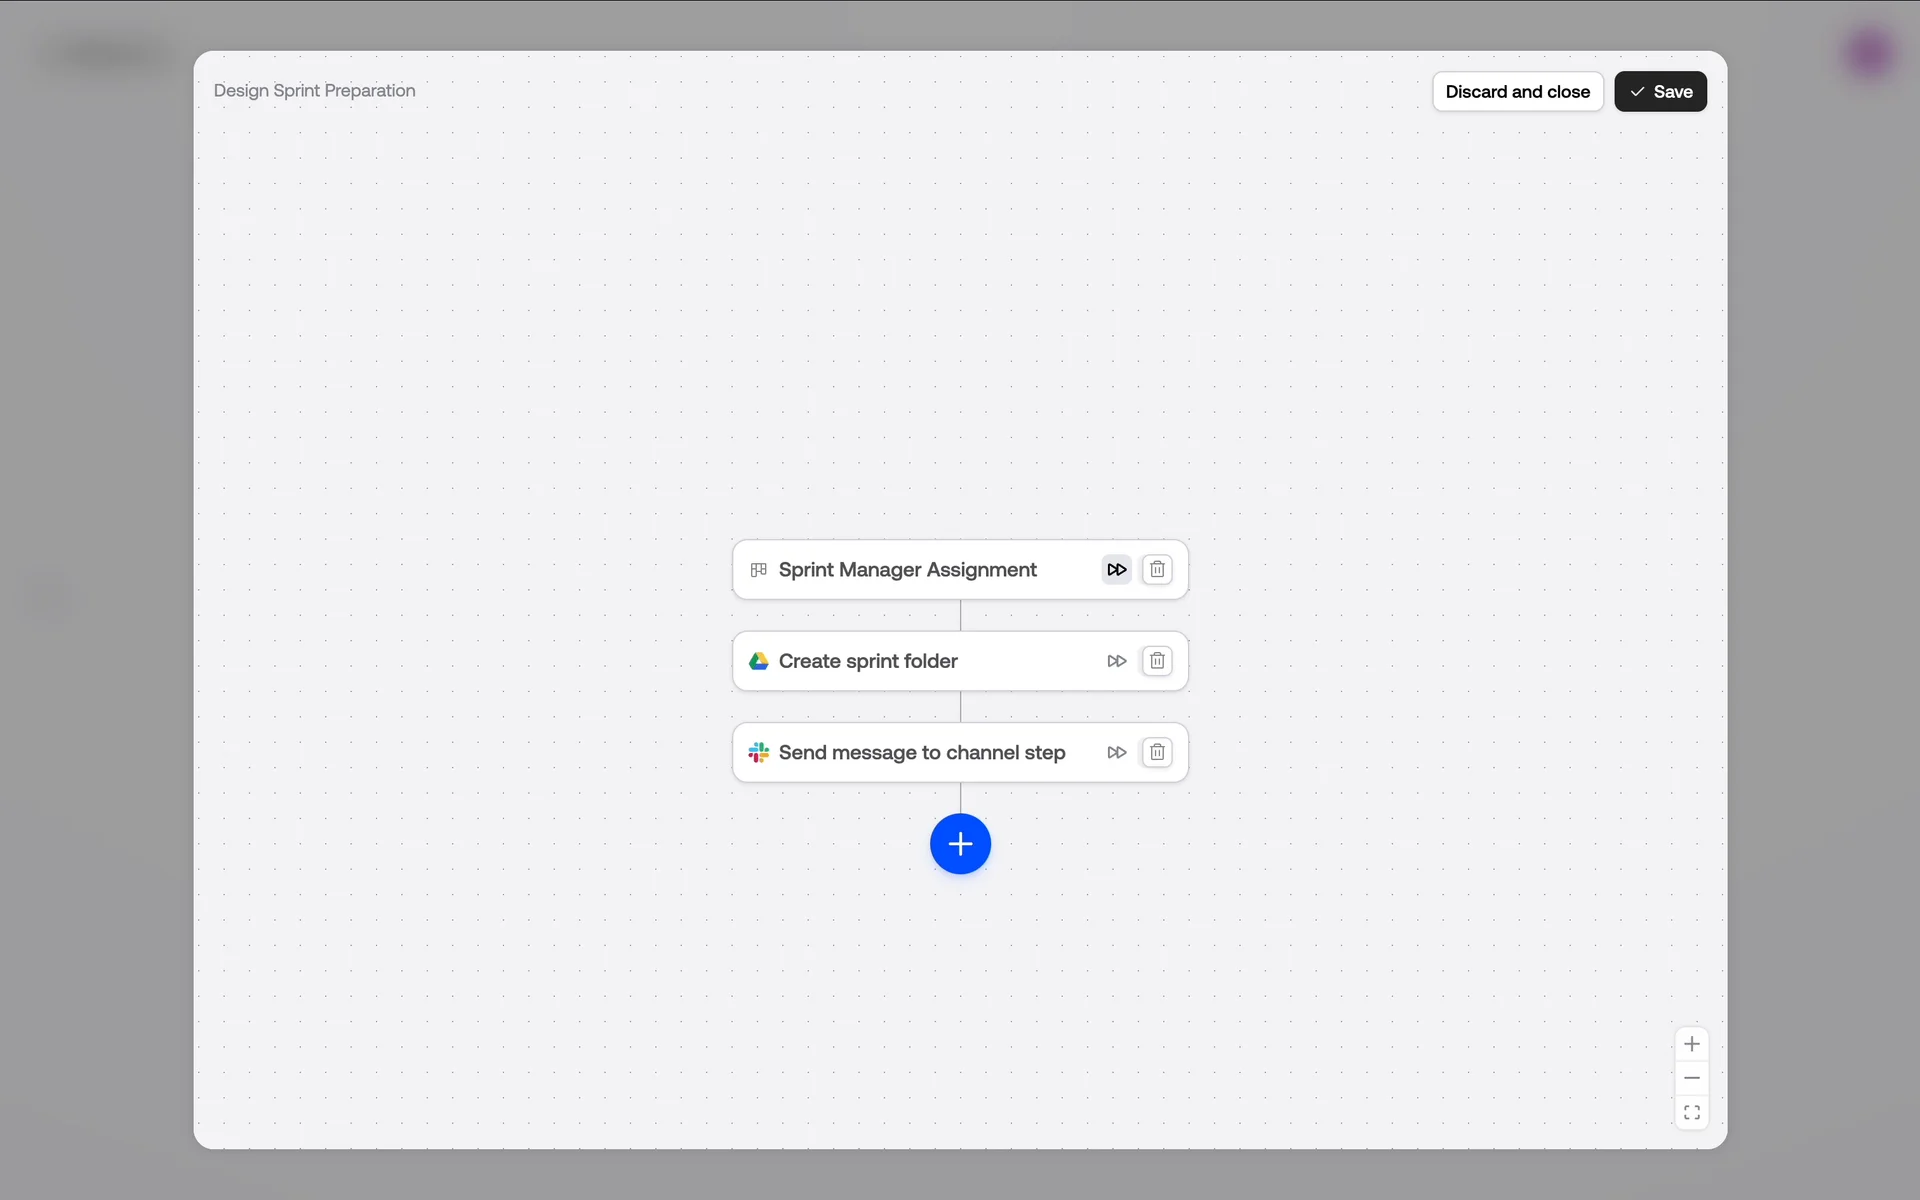
Task: Click the Sprint Manager Assignment board icon
Action: (759, 570)
